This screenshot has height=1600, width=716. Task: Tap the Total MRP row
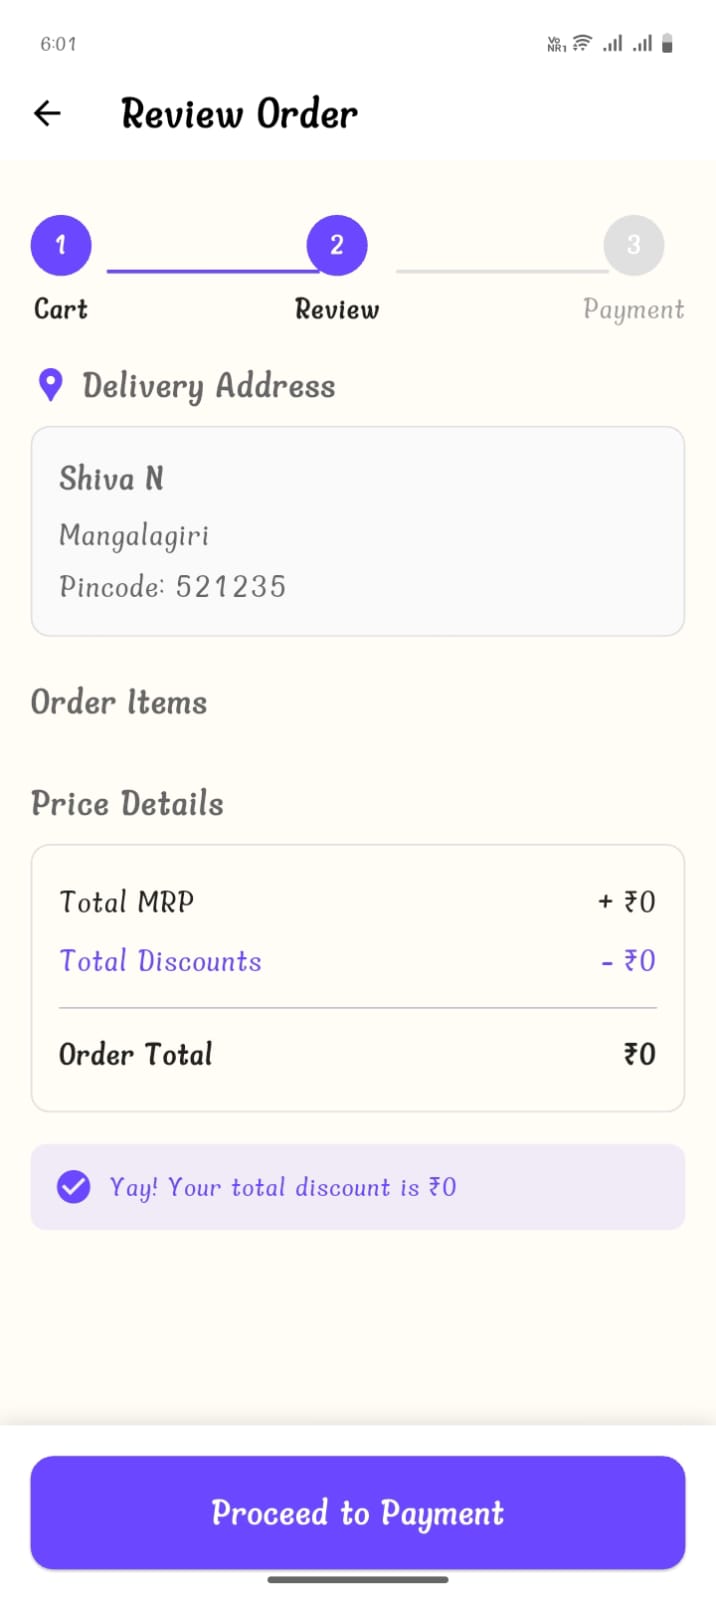(x=357, y=902)
